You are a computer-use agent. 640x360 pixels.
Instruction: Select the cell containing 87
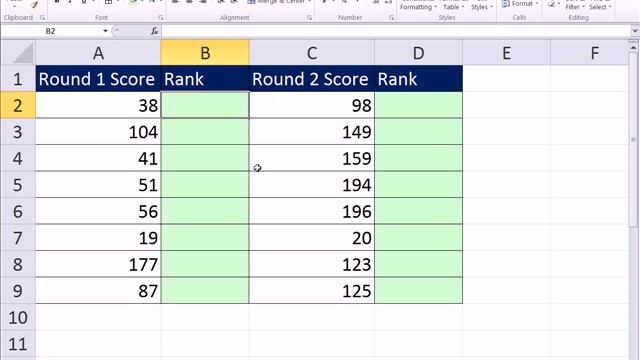click(98, 291)
